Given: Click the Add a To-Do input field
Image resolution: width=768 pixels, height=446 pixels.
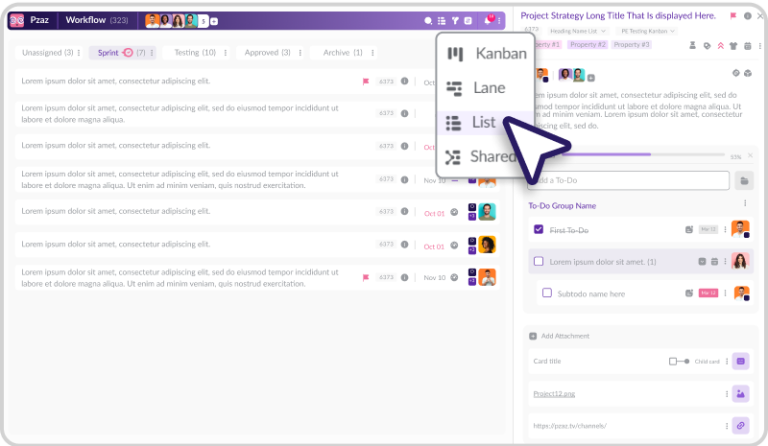Looking at the screenshot, I should coord(628,181).
